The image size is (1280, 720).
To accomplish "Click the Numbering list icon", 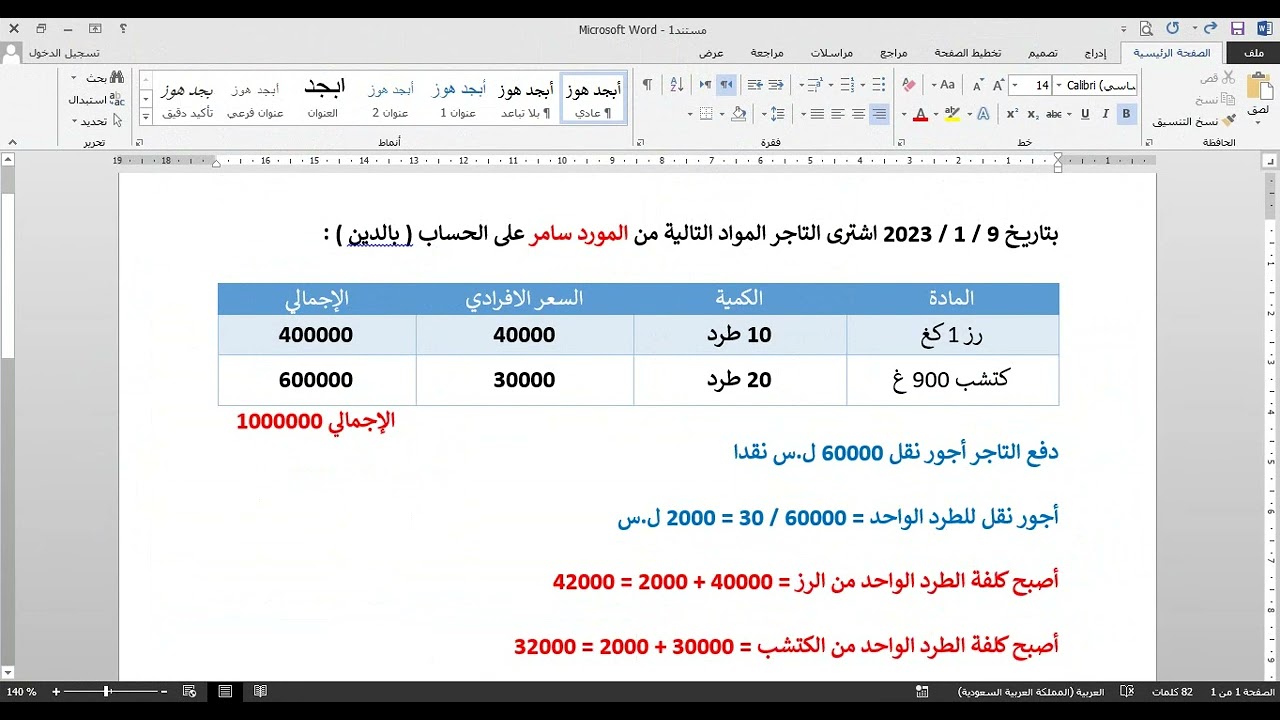I will pyautogui.click(x=847, y=85).
